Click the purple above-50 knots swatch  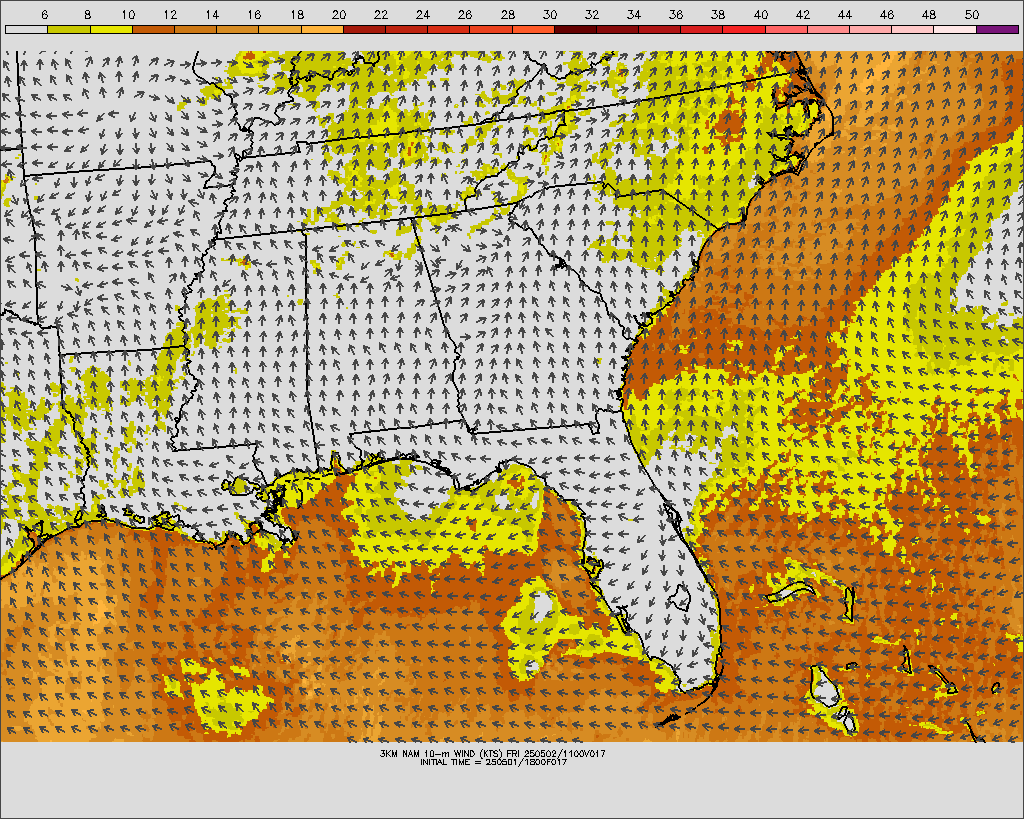click(x=998, y=29)
